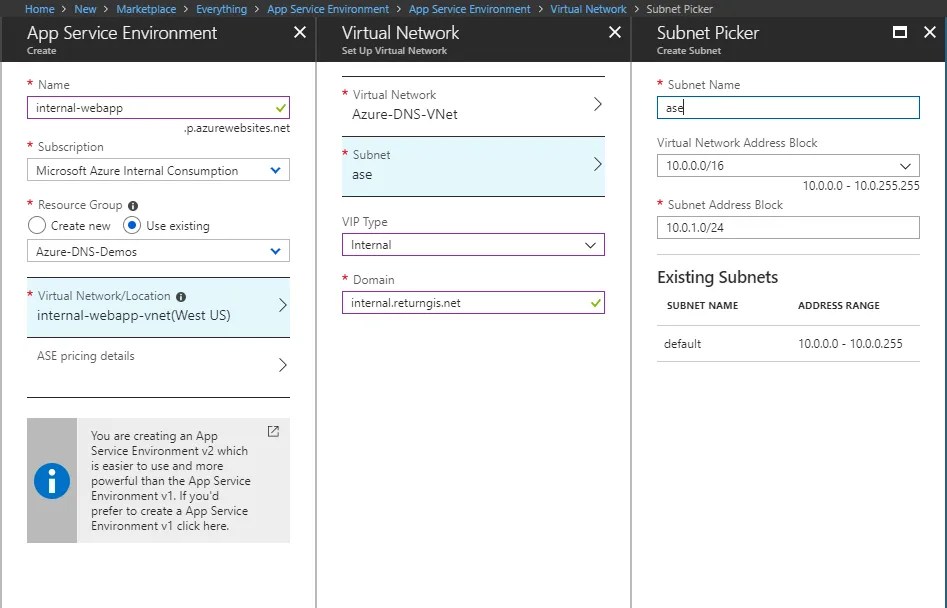The width and height of the screenshot is (947, 608).
Task: Open the Subscription dropdown
Action: pyautogui.click(x=158, y=170)
